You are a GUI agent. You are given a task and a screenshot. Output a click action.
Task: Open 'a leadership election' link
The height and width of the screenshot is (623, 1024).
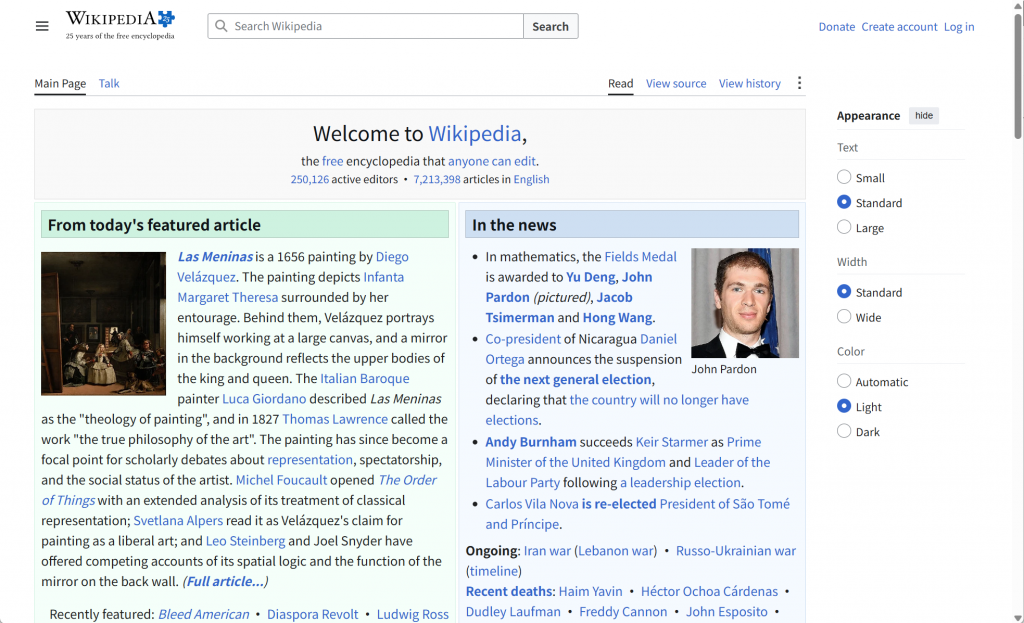[x=680, y=483]
